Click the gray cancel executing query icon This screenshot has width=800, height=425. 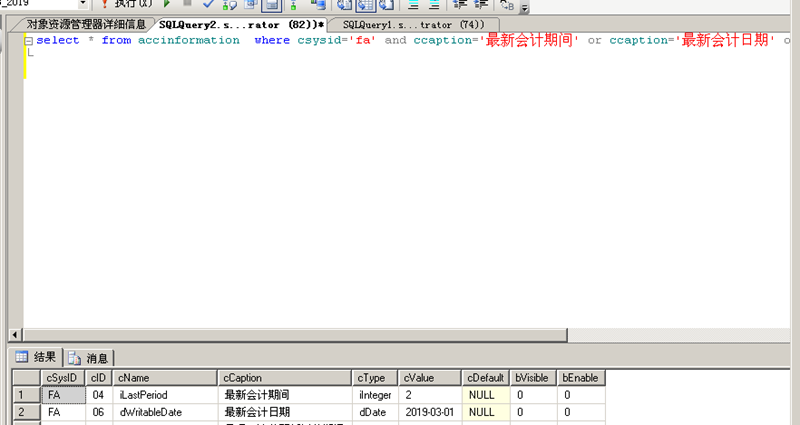pos(187,4)
